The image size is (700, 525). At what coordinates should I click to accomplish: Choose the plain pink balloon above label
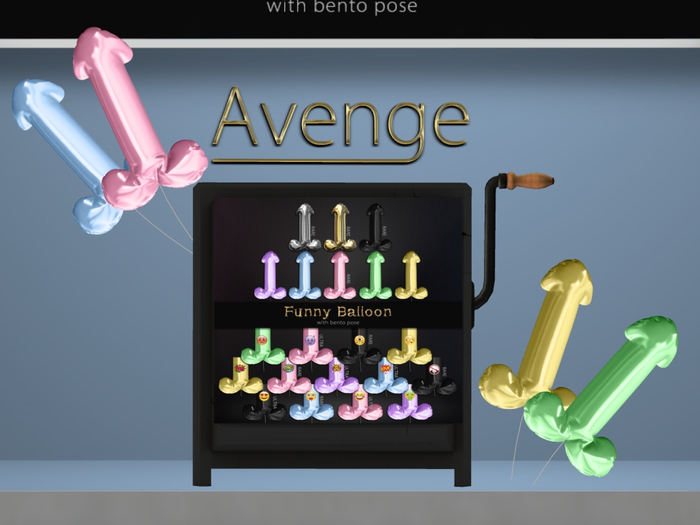tap(340, 275)
